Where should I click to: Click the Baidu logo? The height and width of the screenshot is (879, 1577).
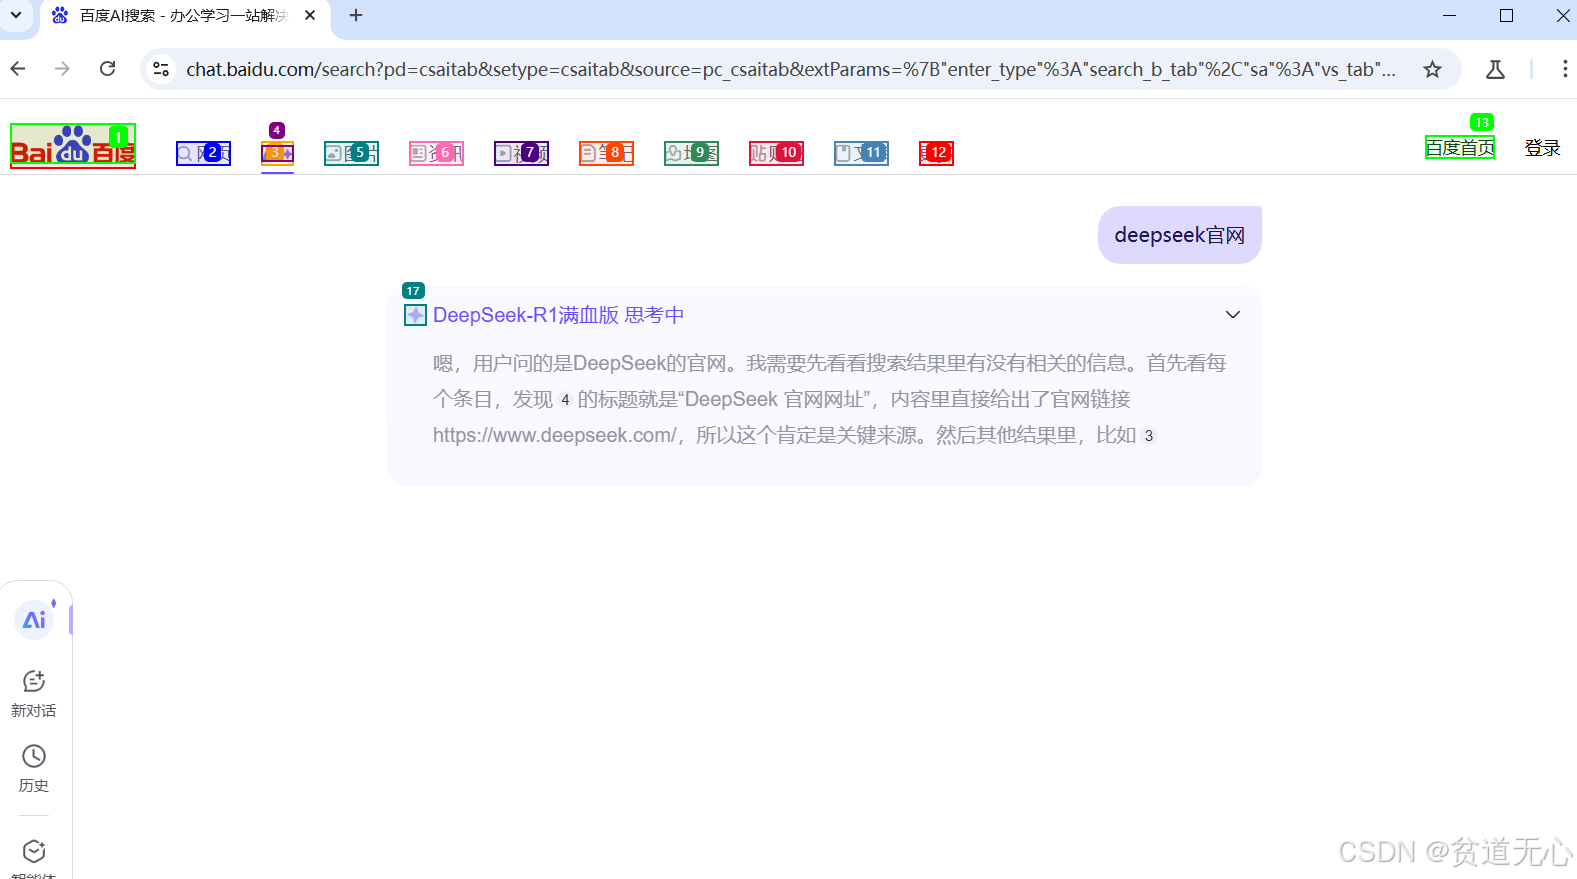(x=73, y=146)
